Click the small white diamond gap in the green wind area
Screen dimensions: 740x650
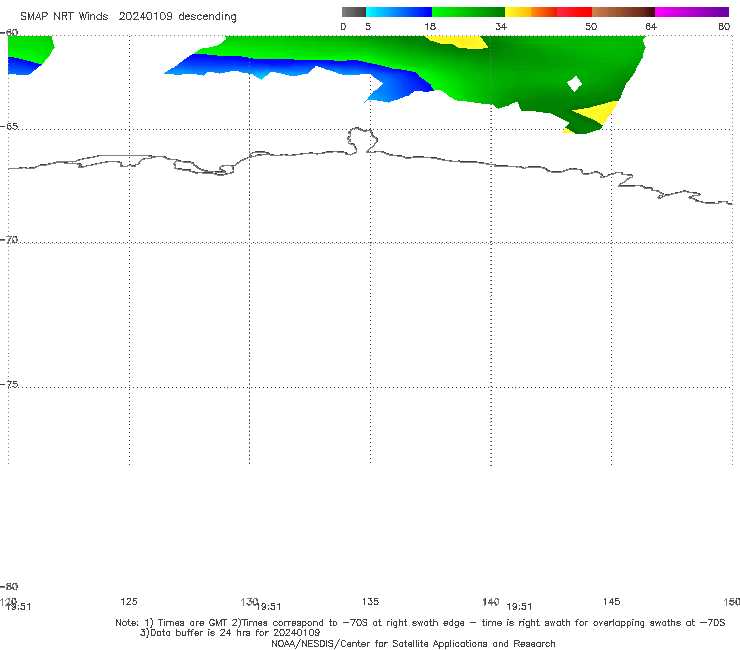574,84
